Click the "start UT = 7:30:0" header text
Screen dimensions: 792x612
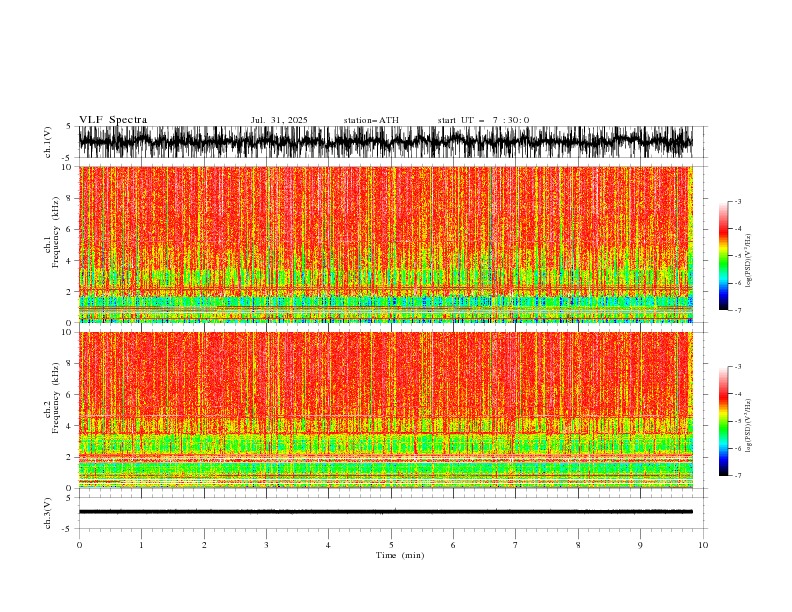coord(483,120)
